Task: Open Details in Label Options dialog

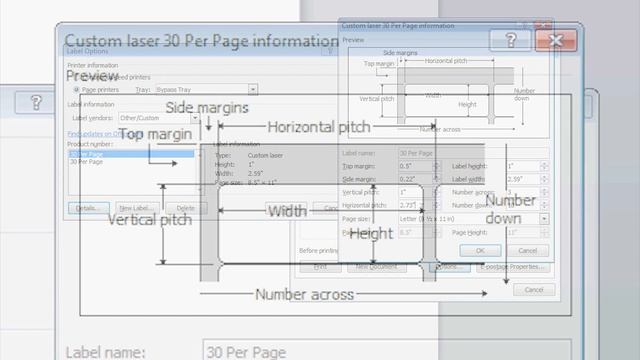Action: pos(89,208)
